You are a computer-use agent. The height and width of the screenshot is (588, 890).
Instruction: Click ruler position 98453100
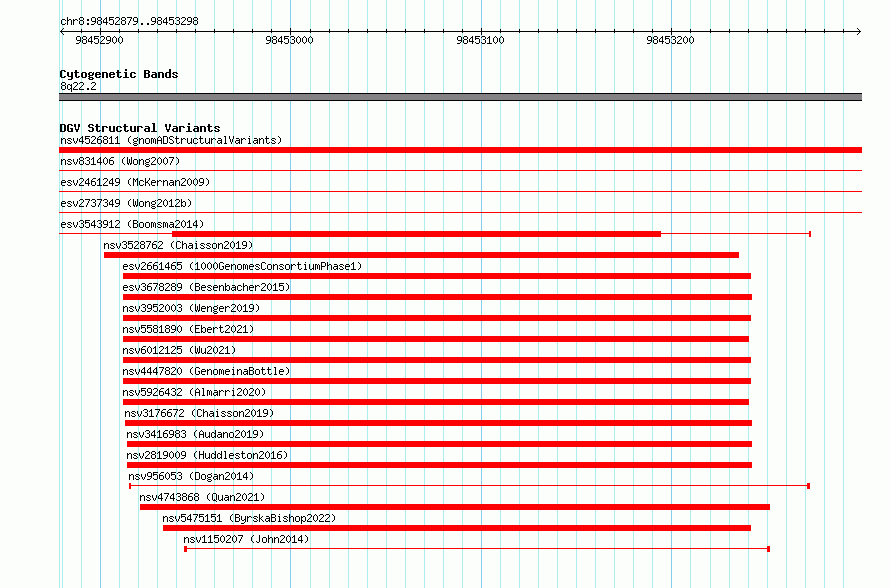(480, 40)
